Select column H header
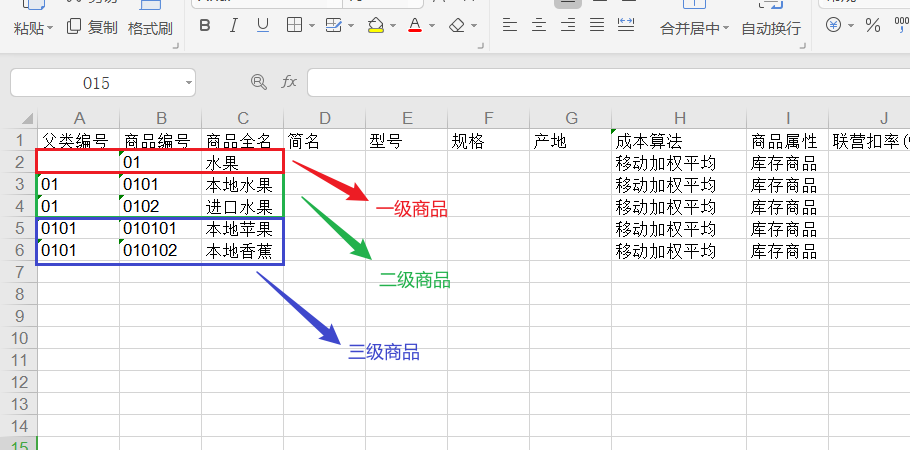Image resolution: width=910 pixels, height=450 pixels. click(679, 117)
